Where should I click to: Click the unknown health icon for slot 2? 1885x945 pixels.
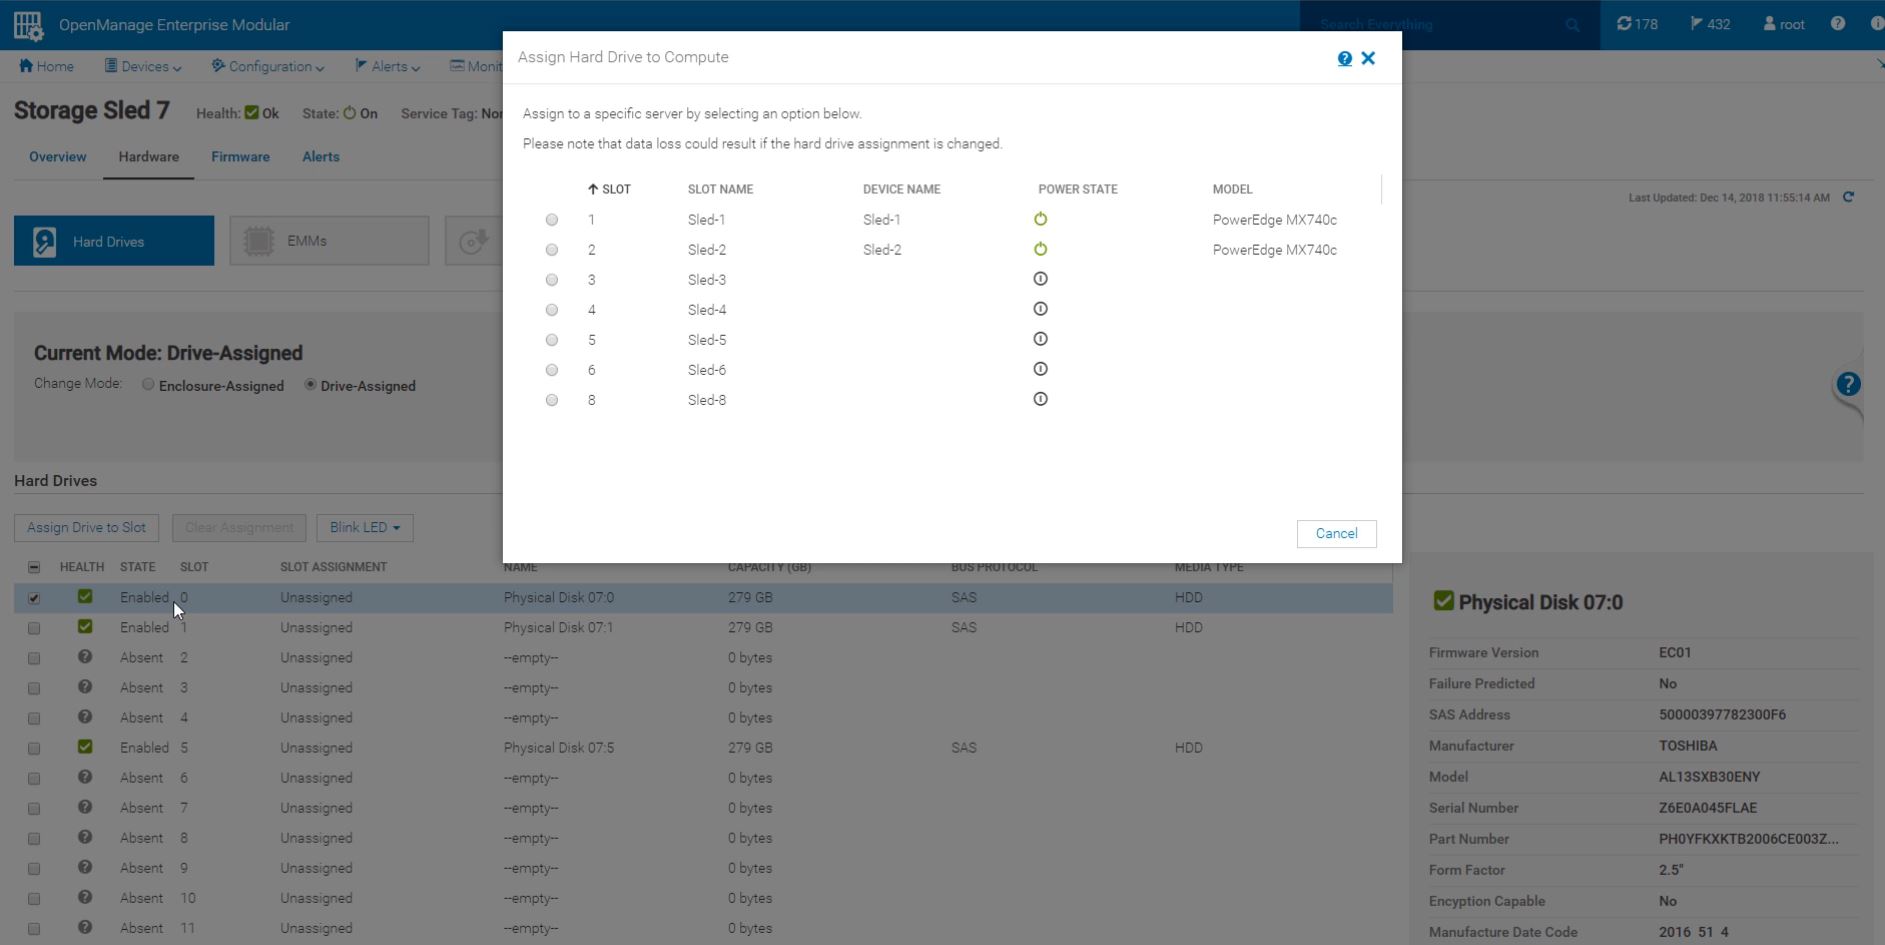[85, 657]
